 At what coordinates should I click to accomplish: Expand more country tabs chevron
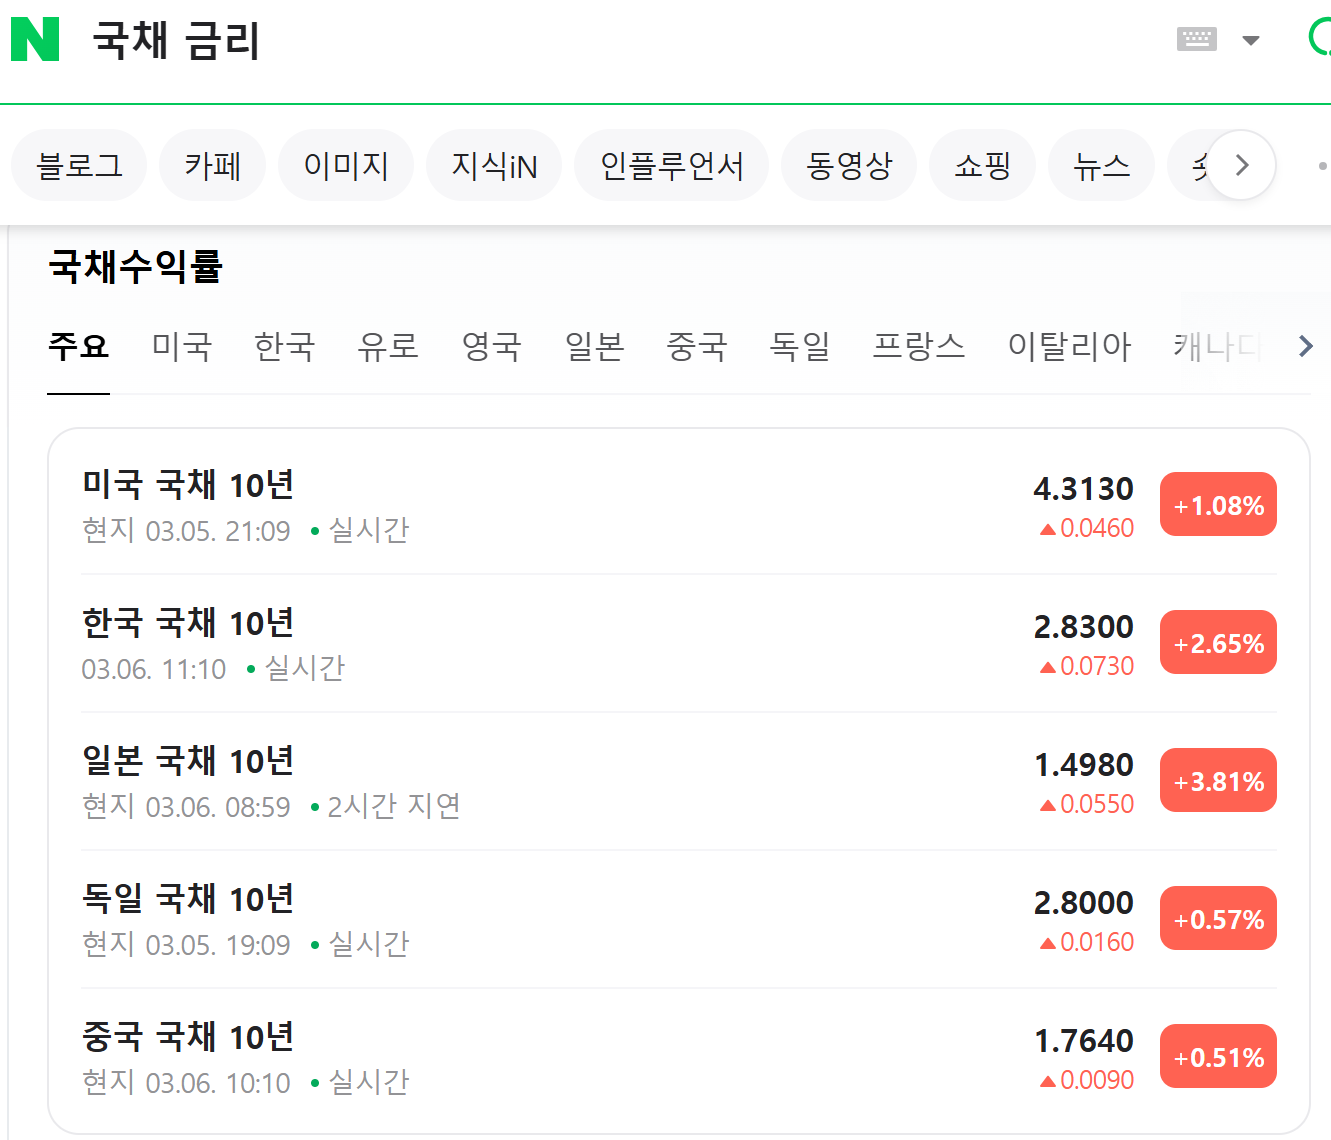click(x=1305, y=346)
